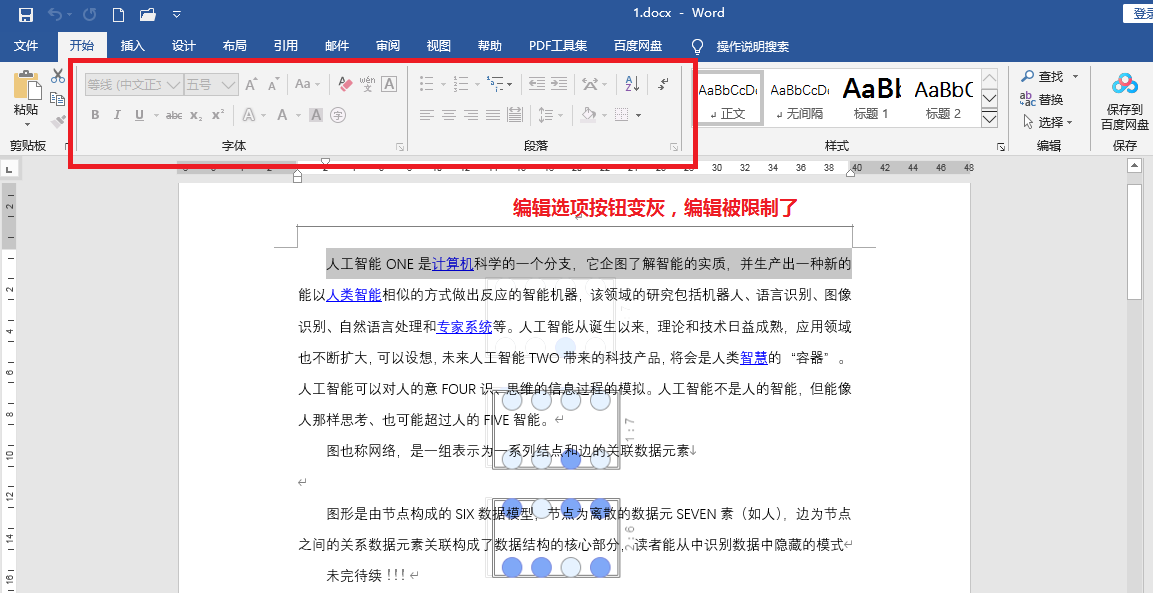Click the Copy icon in clipboard group
The width and height of the screenshot is (1153, 593).
[x=58, y=99]
